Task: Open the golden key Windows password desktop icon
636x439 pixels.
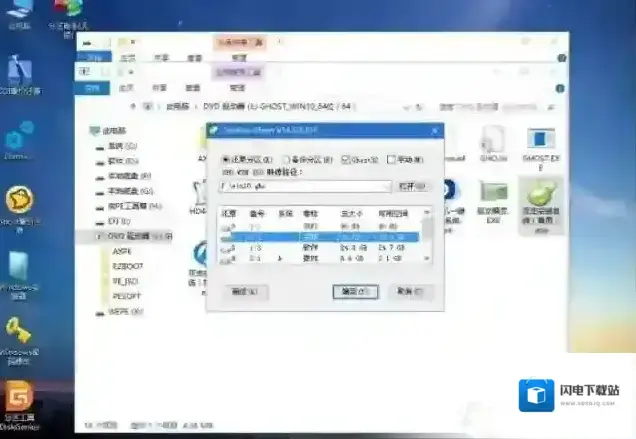Action: pyautogui.click(x=19, y=334)
